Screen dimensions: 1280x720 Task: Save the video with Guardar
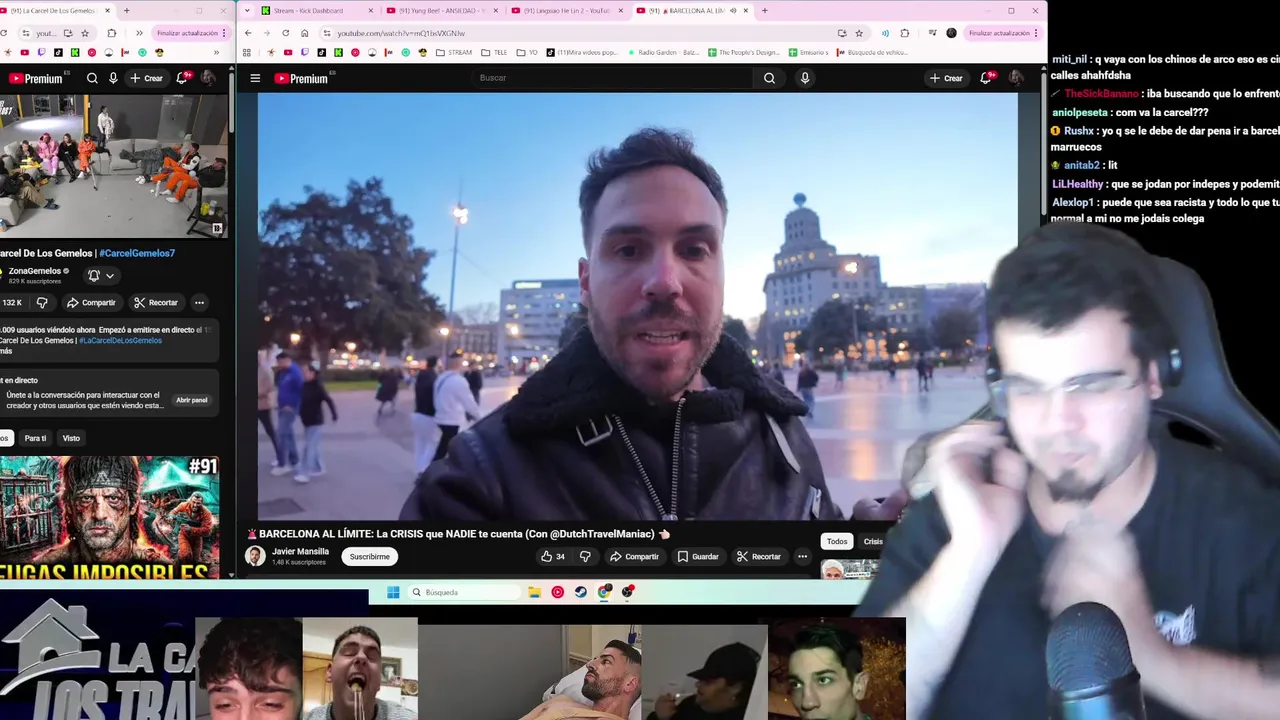[x=697, y=556]
